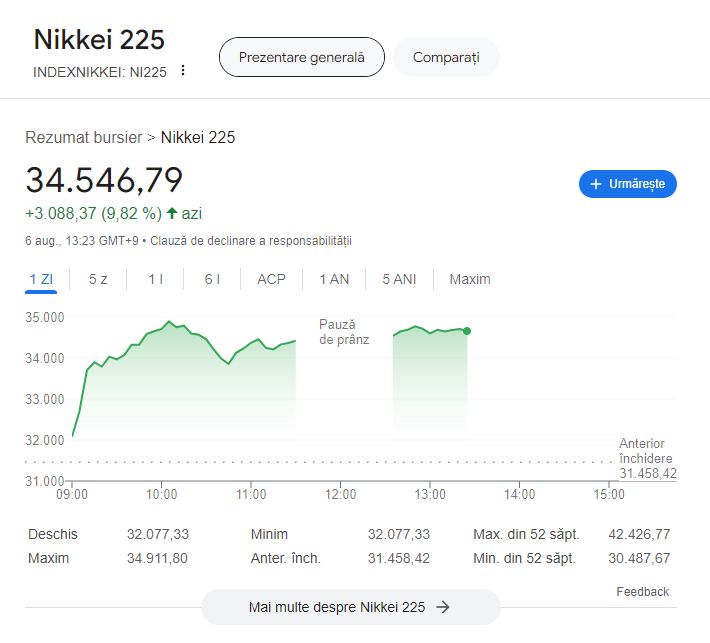Show the 1 AN chart range
Viewport: 710px width, 643px height.
click(334, 279)
